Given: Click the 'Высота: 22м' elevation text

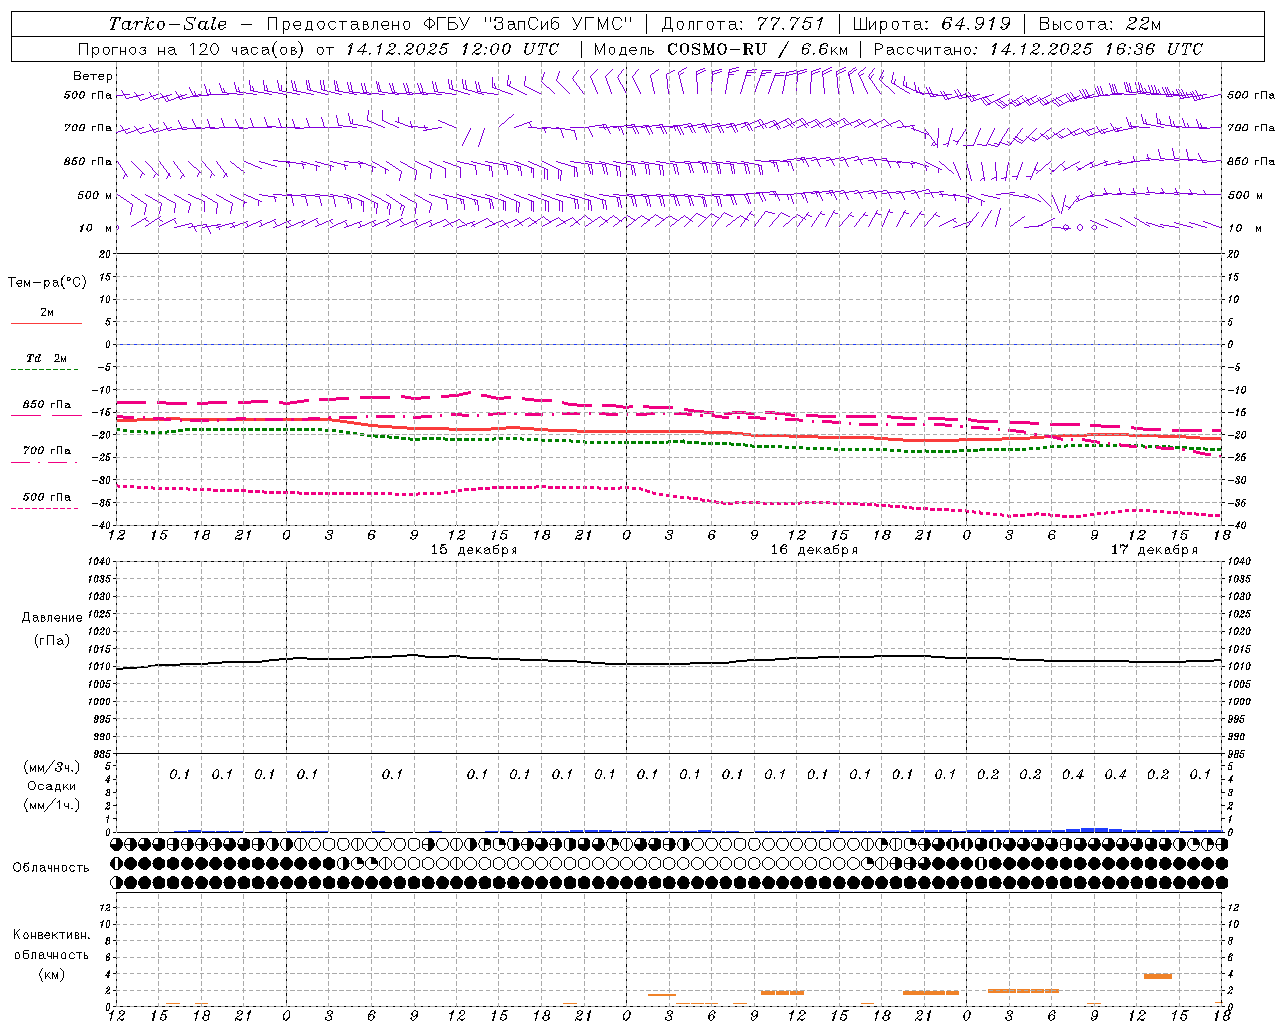Looking at the screenshot, I should click(1100, 24).
